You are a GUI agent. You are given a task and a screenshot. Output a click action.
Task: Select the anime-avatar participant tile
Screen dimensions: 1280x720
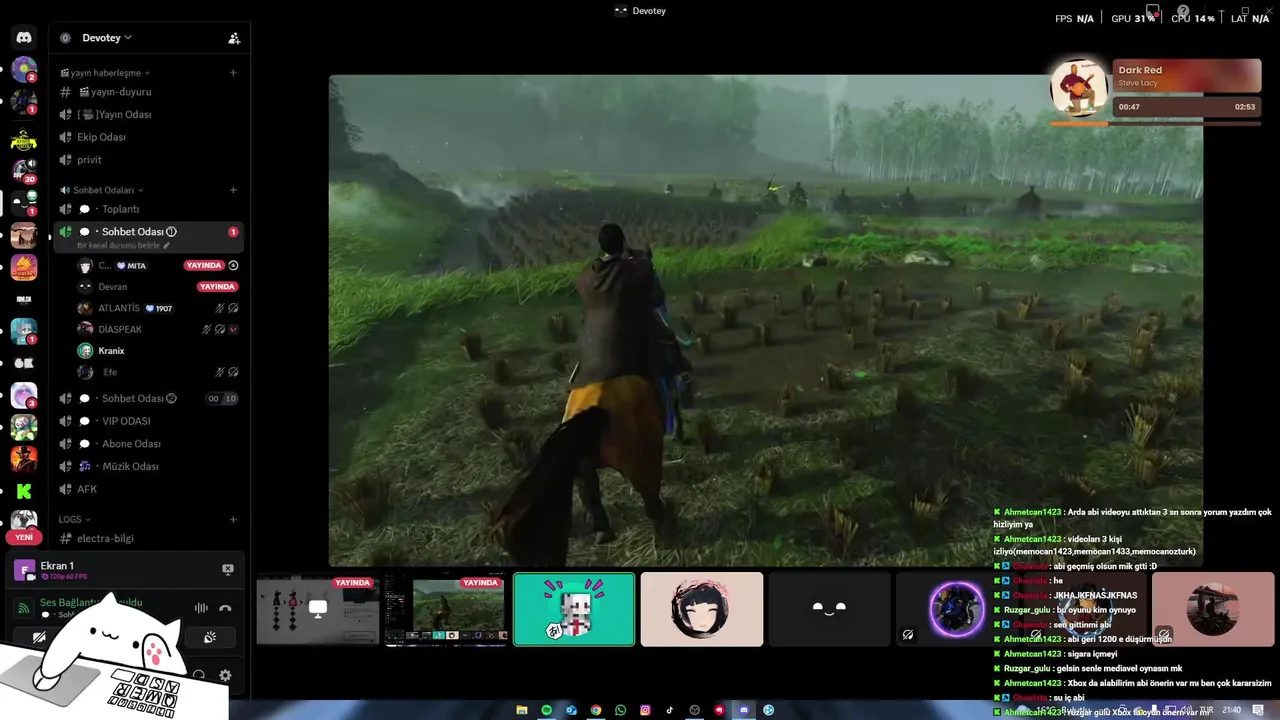click(702, 609)
